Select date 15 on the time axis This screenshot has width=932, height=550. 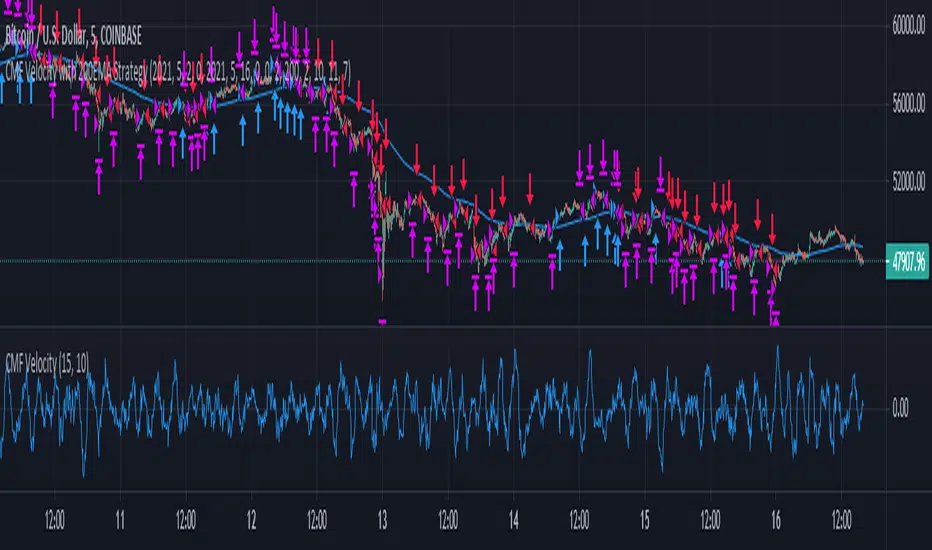point(645,522)
